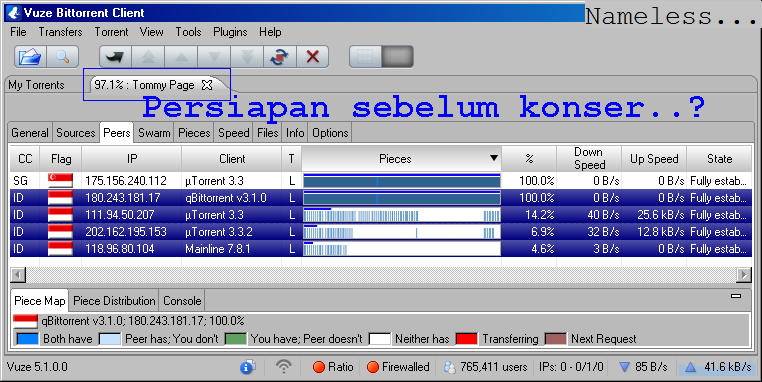Open the Plugins menu
762x382 pixels.
(230, 32)
